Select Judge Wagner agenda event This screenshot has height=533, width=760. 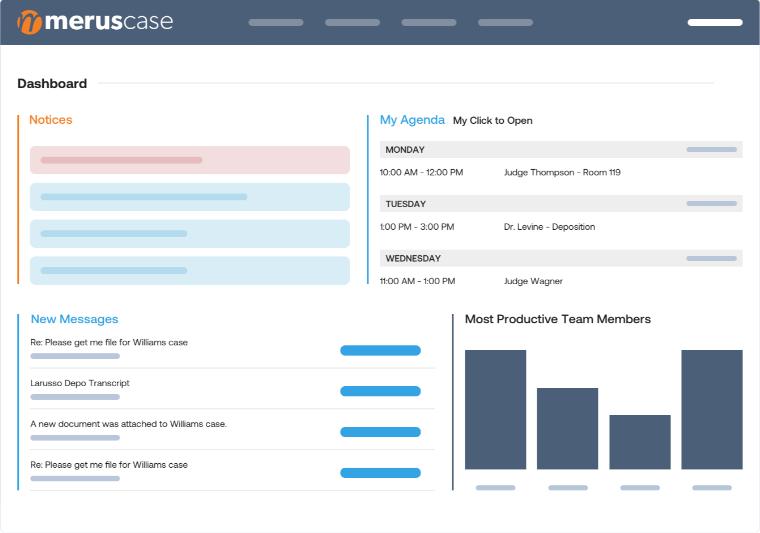pyautogui.click(x=533, y=281)
